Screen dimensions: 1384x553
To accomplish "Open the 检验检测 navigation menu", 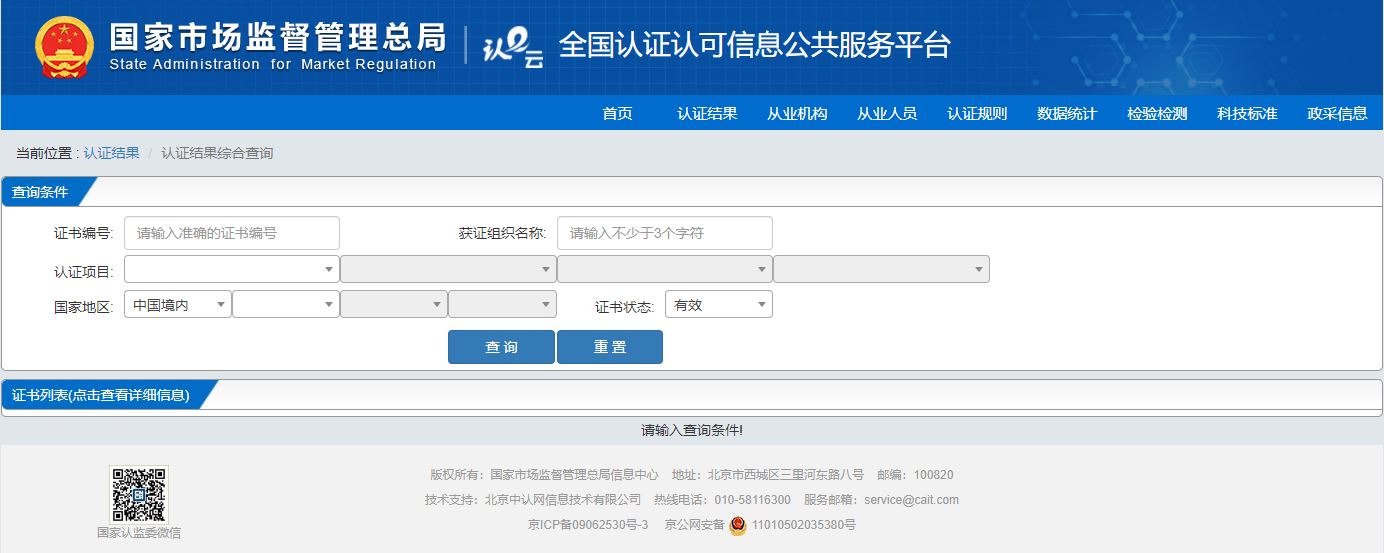I will click(x=1157, y=113).
